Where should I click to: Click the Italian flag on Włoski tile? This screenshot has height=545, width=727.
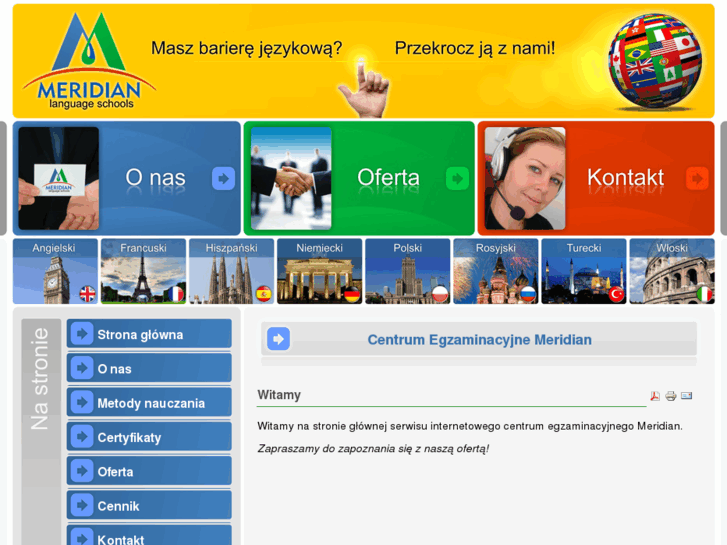point(704,294)
